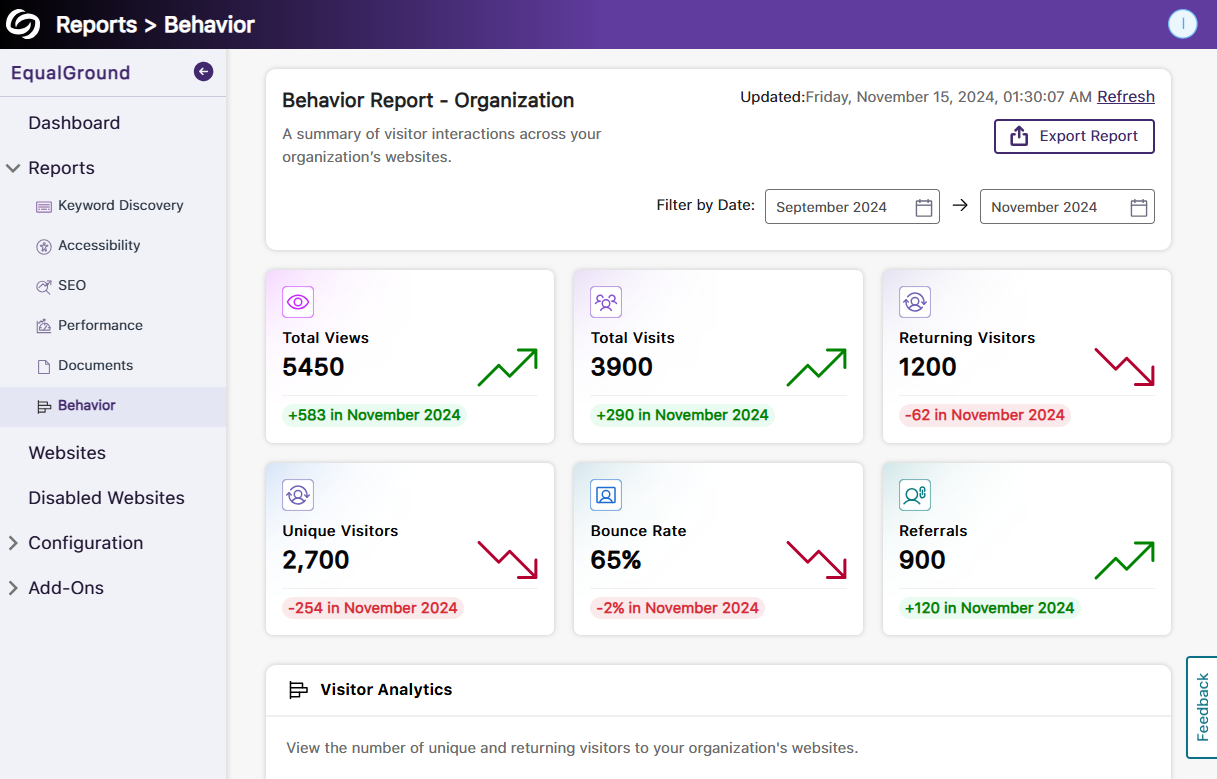Click the Referrals icon

(915, 494)
